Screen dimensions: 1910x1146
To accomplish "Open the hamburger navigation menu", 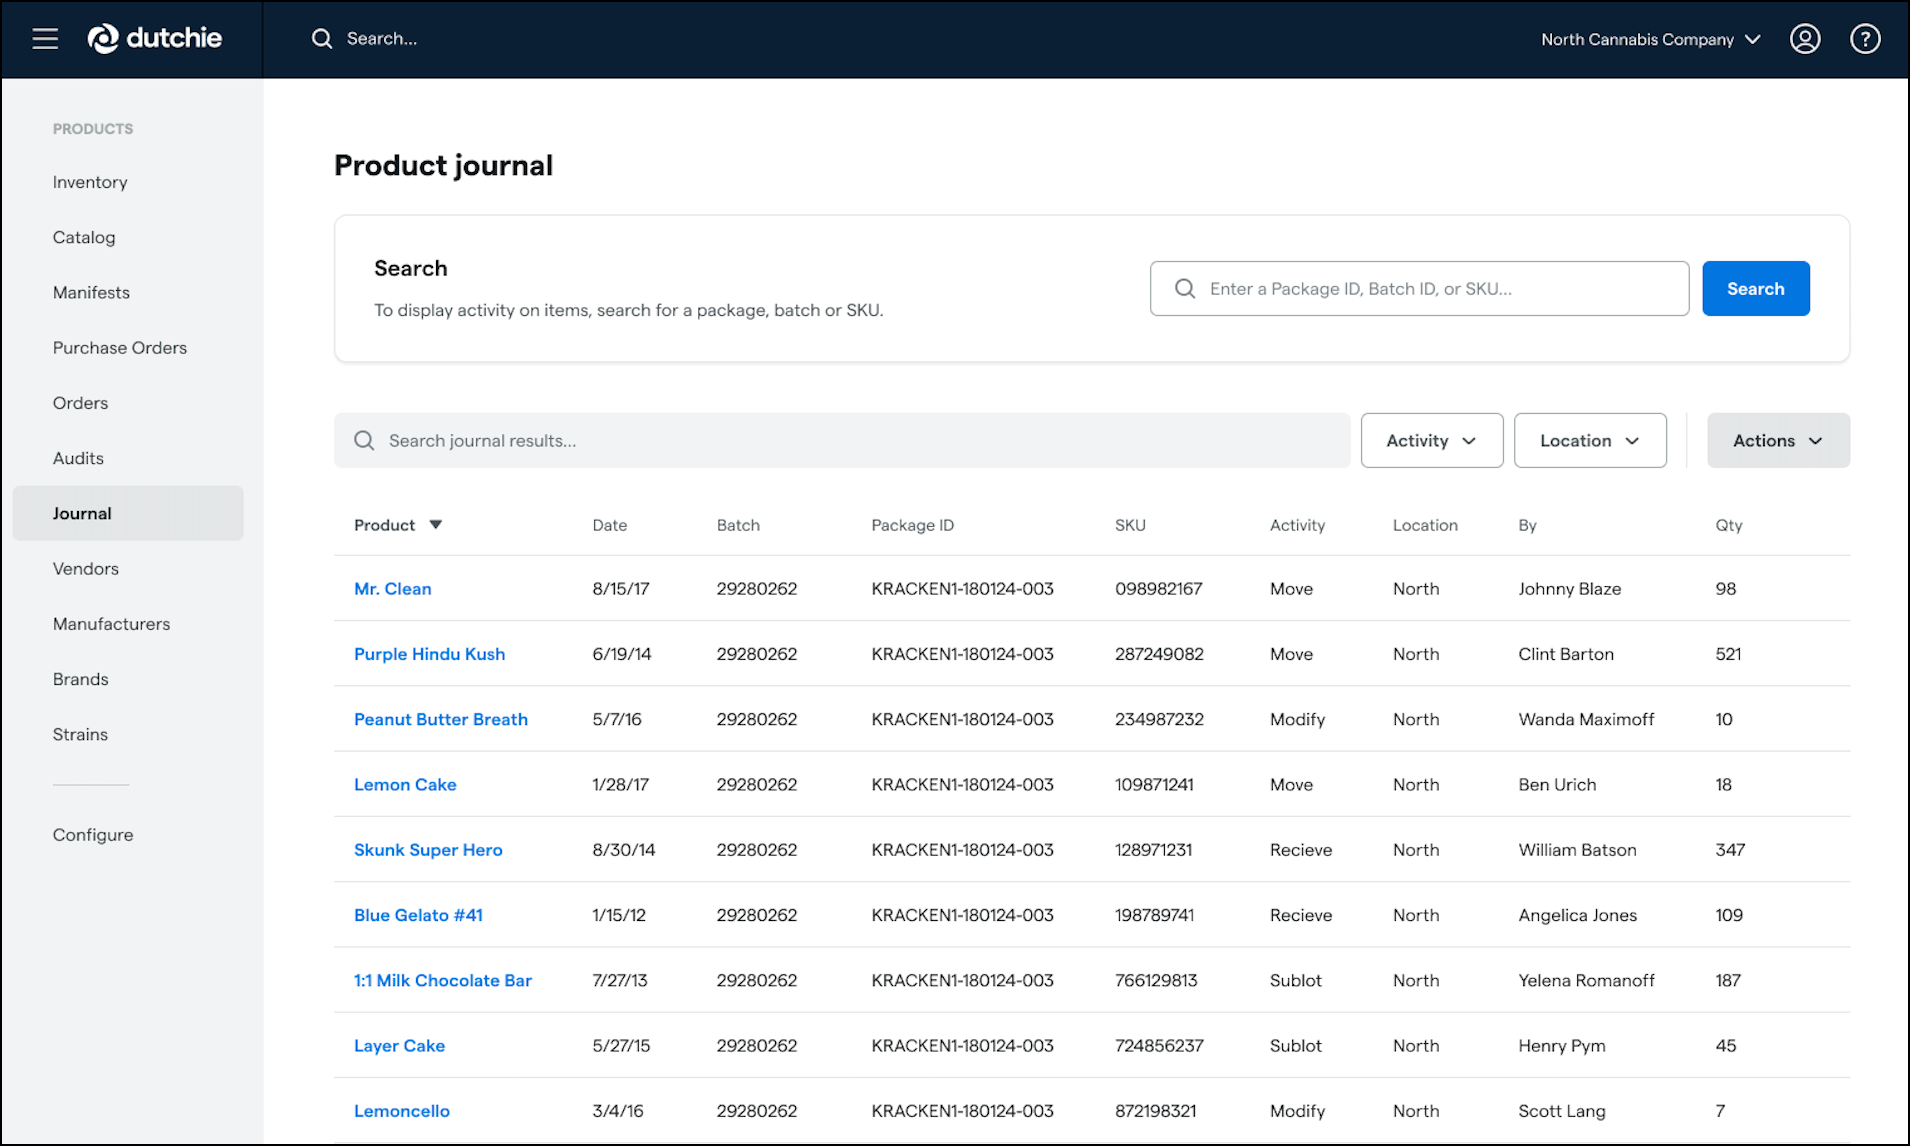I will [x=43, y=38].
